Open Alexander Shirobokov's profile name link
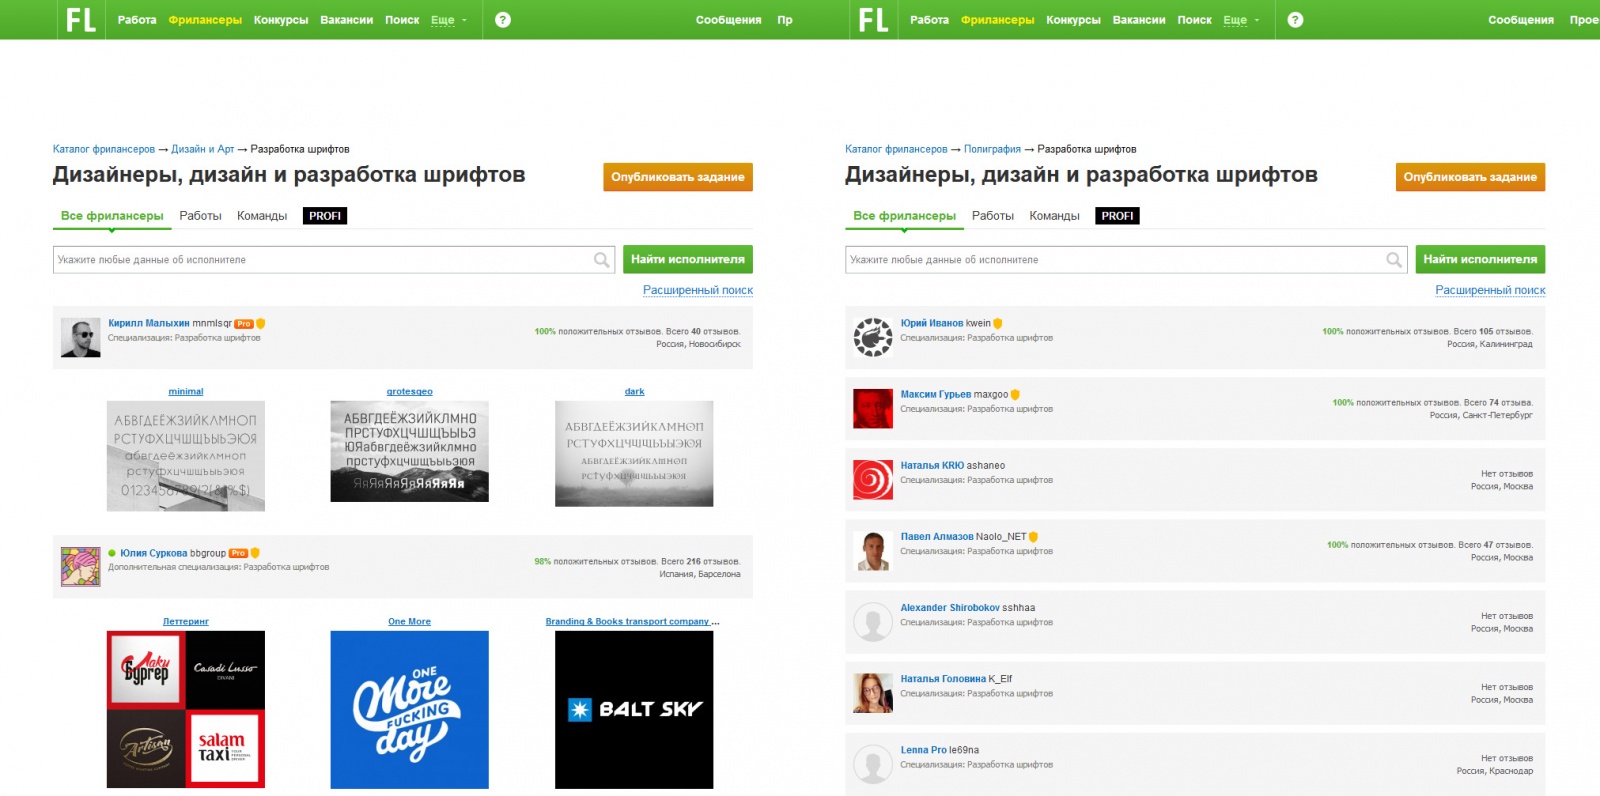Screen dimensions: 1600x796 [x=950, y=608]
